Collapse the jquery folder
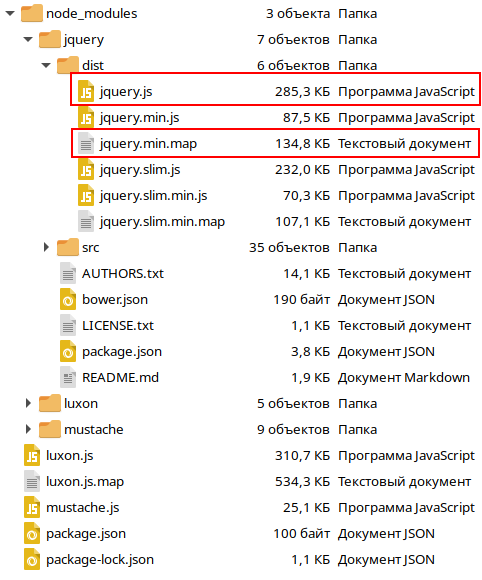The image size is (482, 580). click(x=28, y=40)
